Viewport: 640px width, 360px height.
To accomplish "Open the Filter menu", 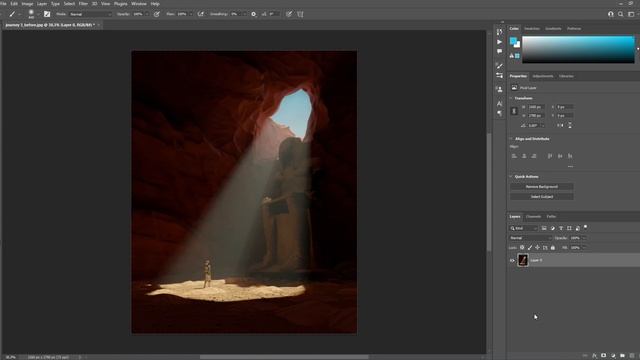I will [83, 4].
